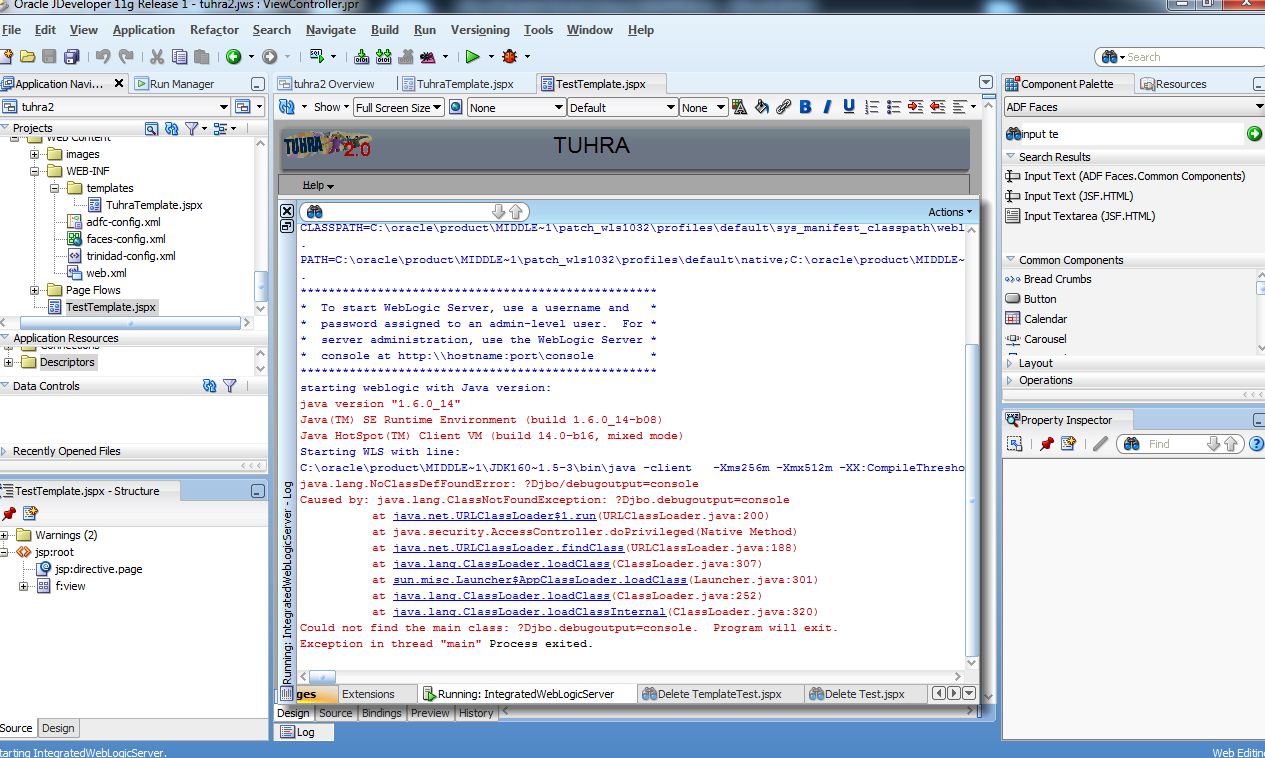Image resolution: width=1265 pixels, height=758 pixels.
Task: Click the filter funnel icon in Data Controls
Action: click(x=229, y=386)
